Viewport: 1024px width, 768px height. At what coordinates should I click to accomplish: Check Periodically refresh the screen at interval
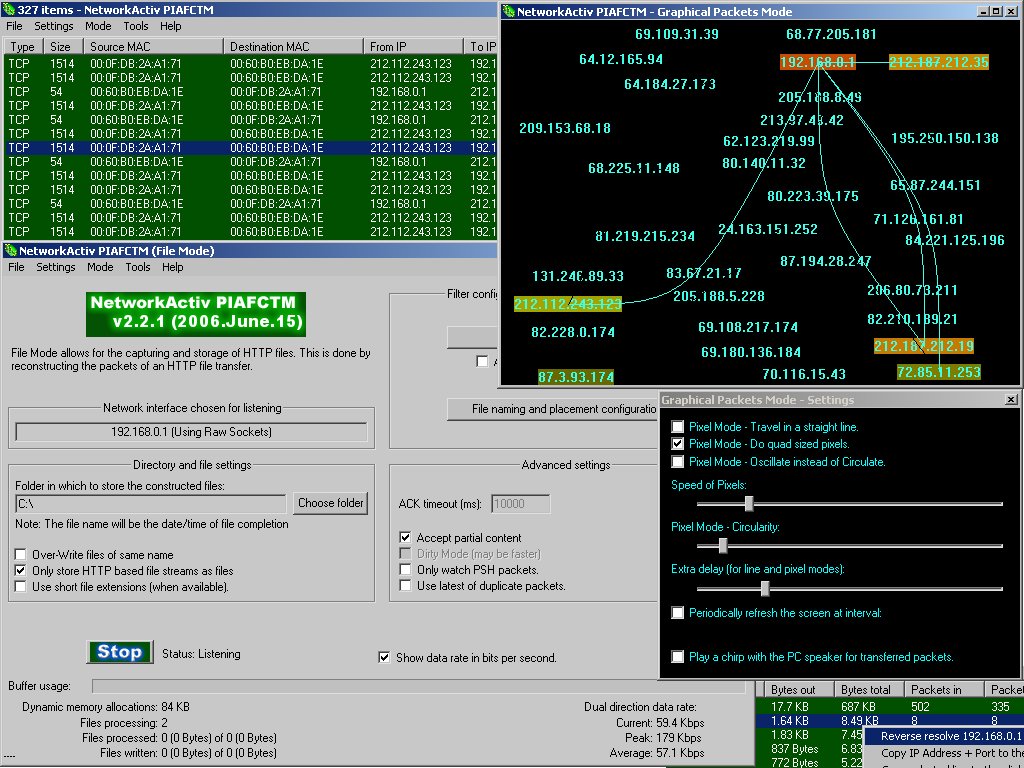pyautogui.click(x=675, y=613)
